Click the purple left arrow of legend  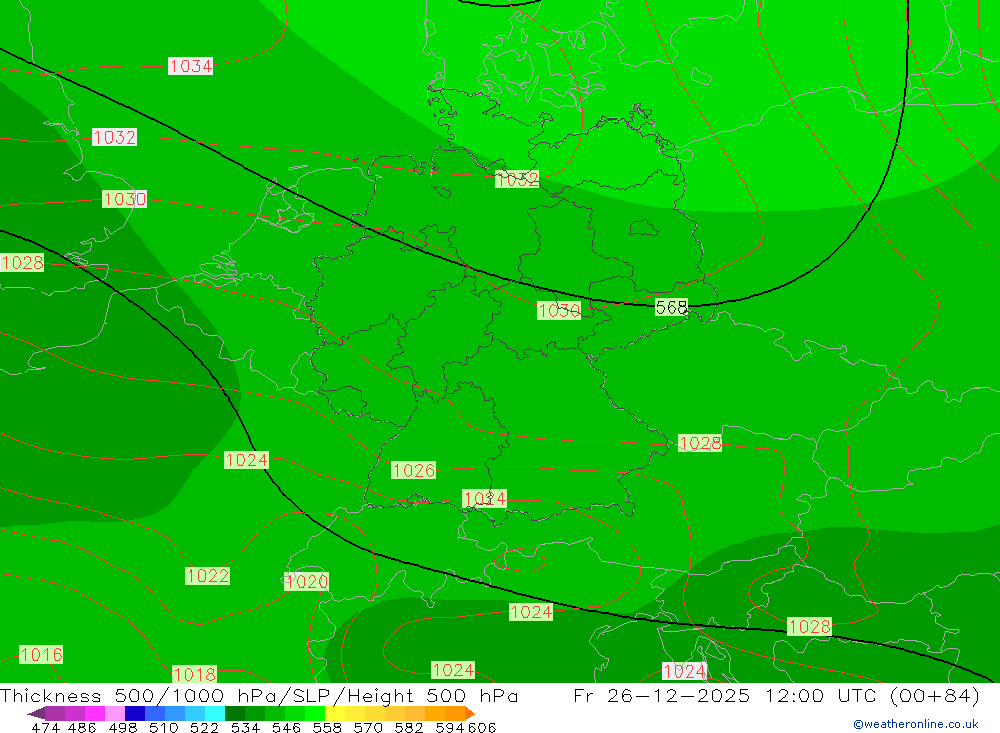click(36, 713)
